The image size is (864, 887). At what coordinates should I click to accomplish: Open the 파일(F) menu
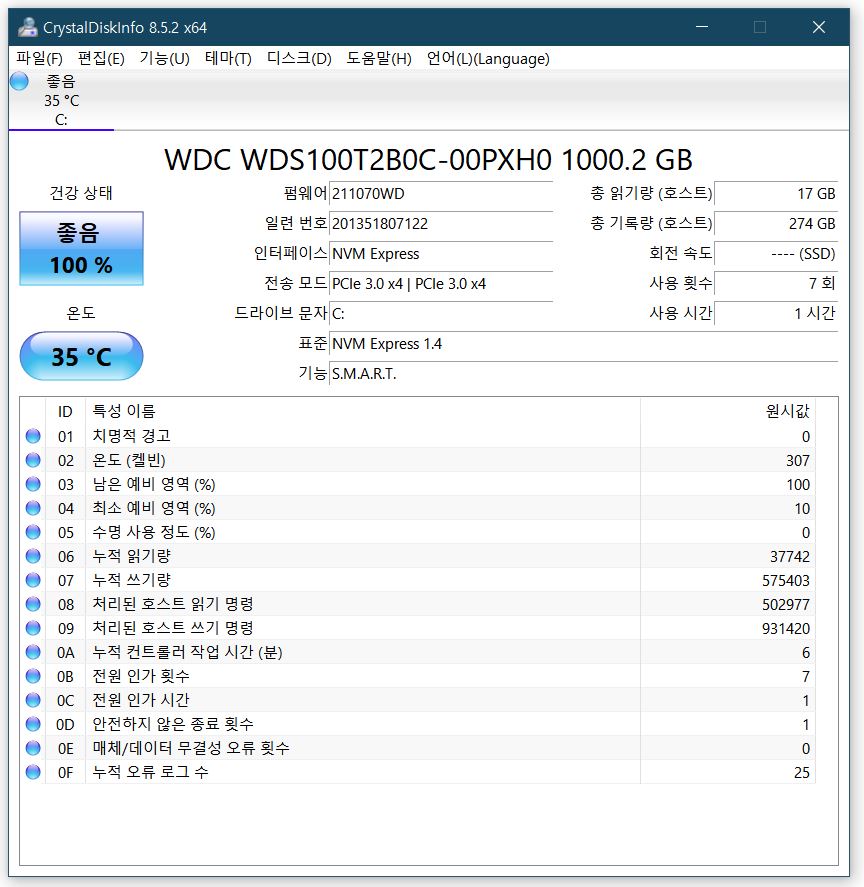click(39, 58)
